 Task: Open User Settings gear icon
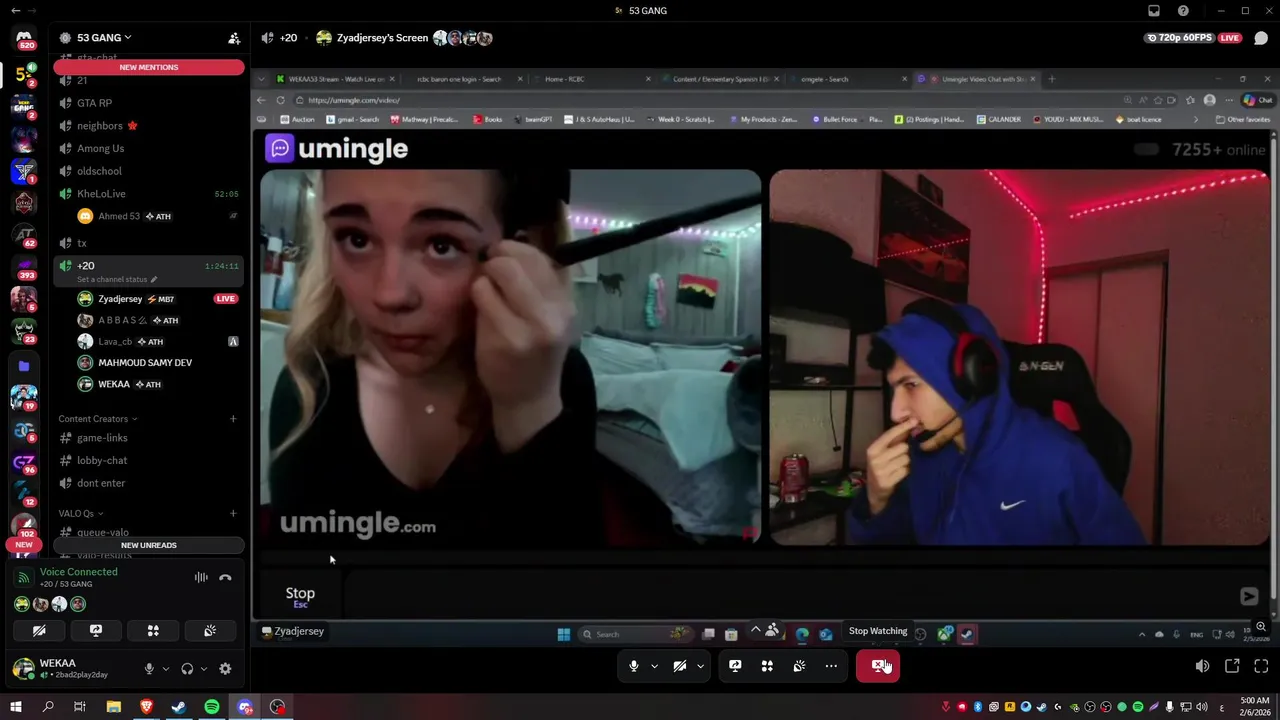225,669
